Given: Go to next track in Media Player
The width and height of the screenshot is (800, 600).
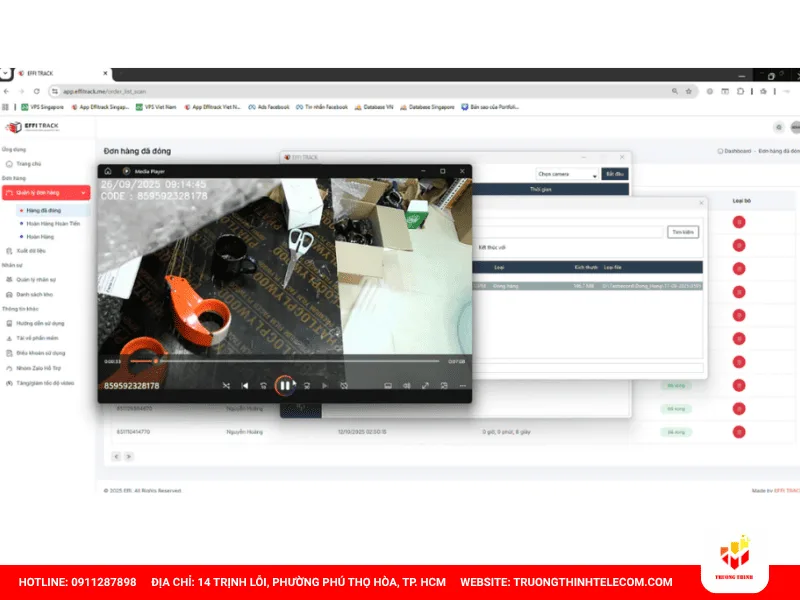Looking at the screenshot, I should [325, 386].
